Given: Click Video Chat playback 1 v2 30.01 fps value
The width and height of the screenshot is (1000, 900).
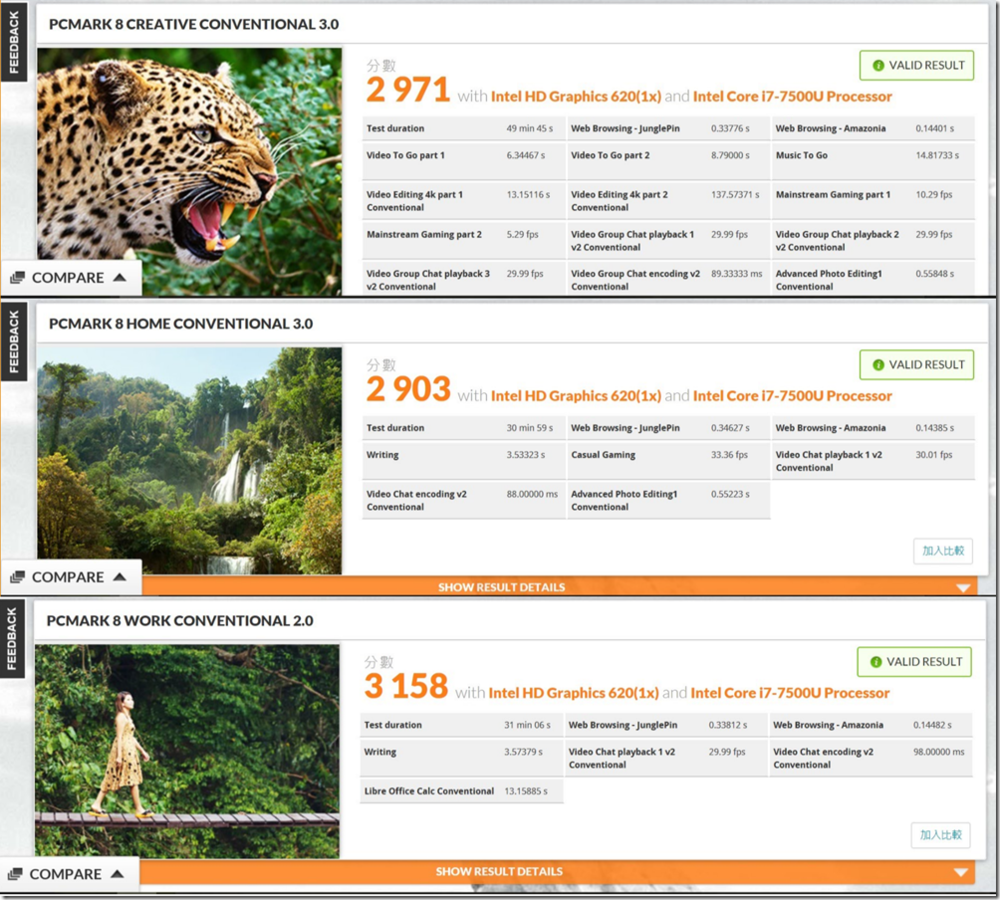Looking at the screenshot, I should (x=934, y=455).
